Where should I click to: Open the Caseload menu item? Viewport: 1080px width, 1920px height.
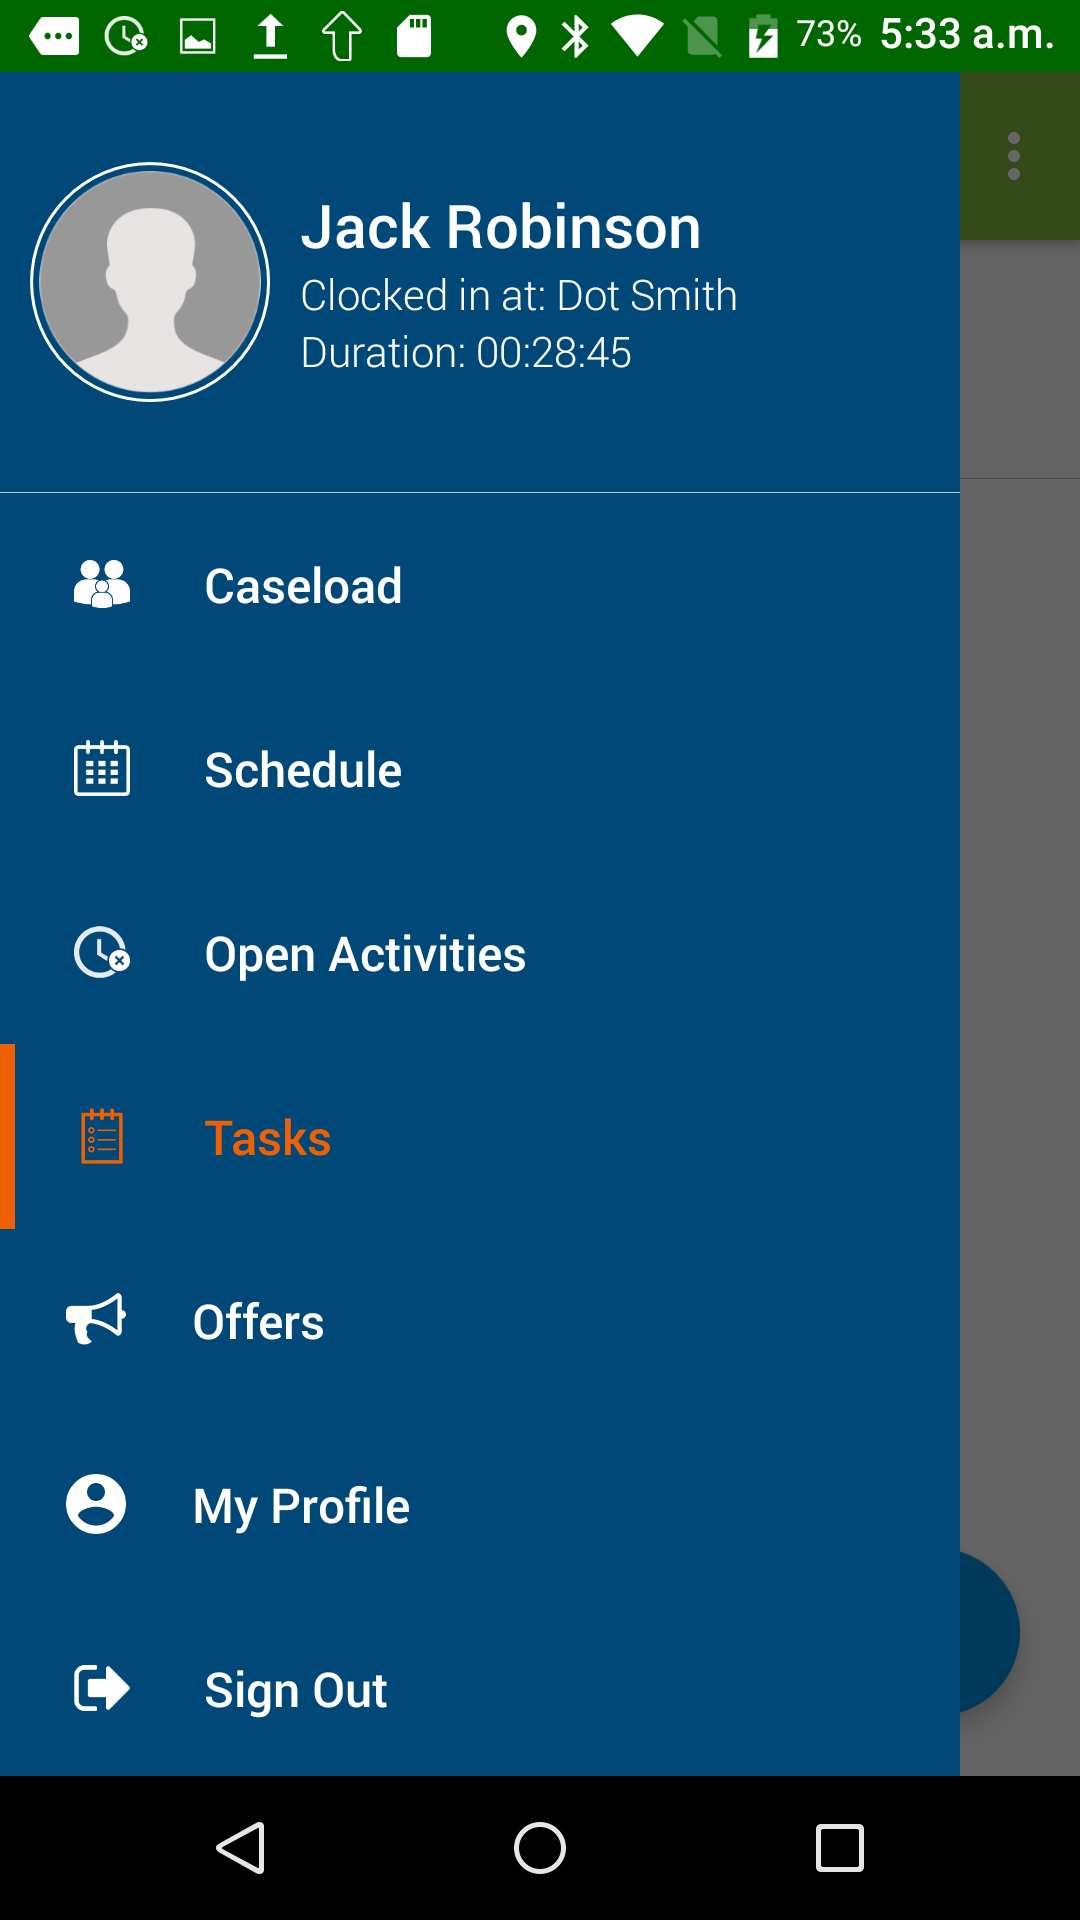303,586
